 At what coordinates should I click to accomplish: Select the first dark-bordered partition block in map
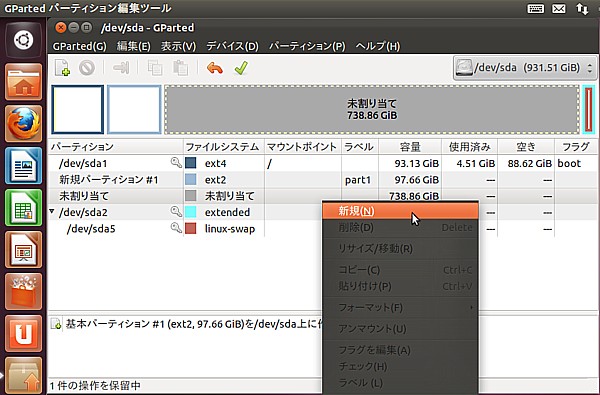(x=78, y=109)
